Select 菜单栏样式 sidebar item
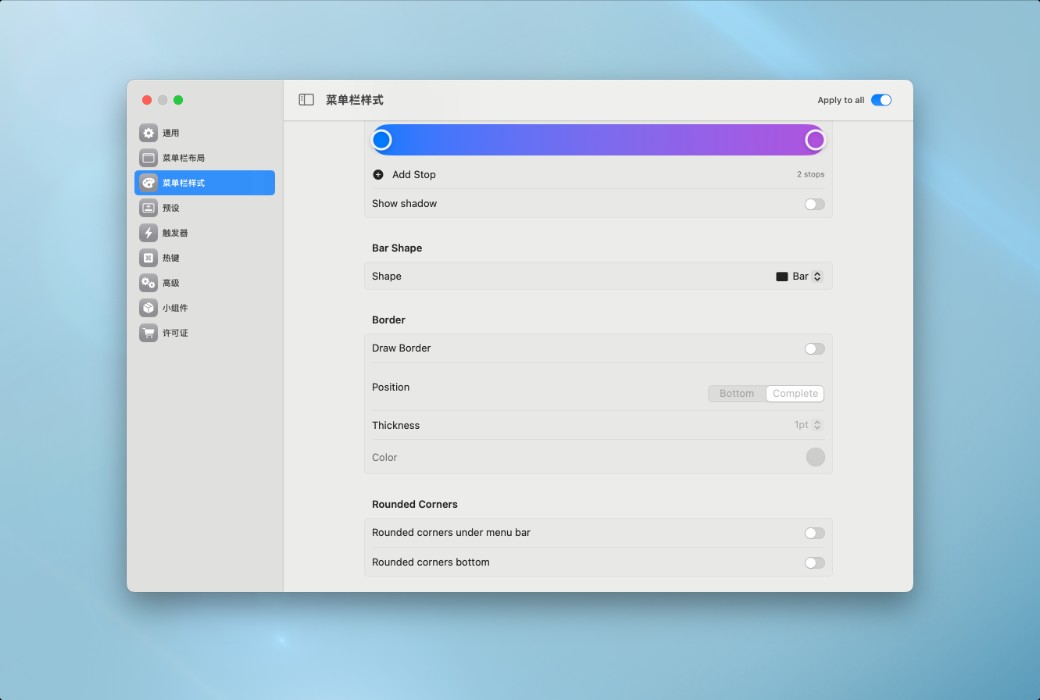Viewport: 1040px width, 700px height. tap(204, 182)
